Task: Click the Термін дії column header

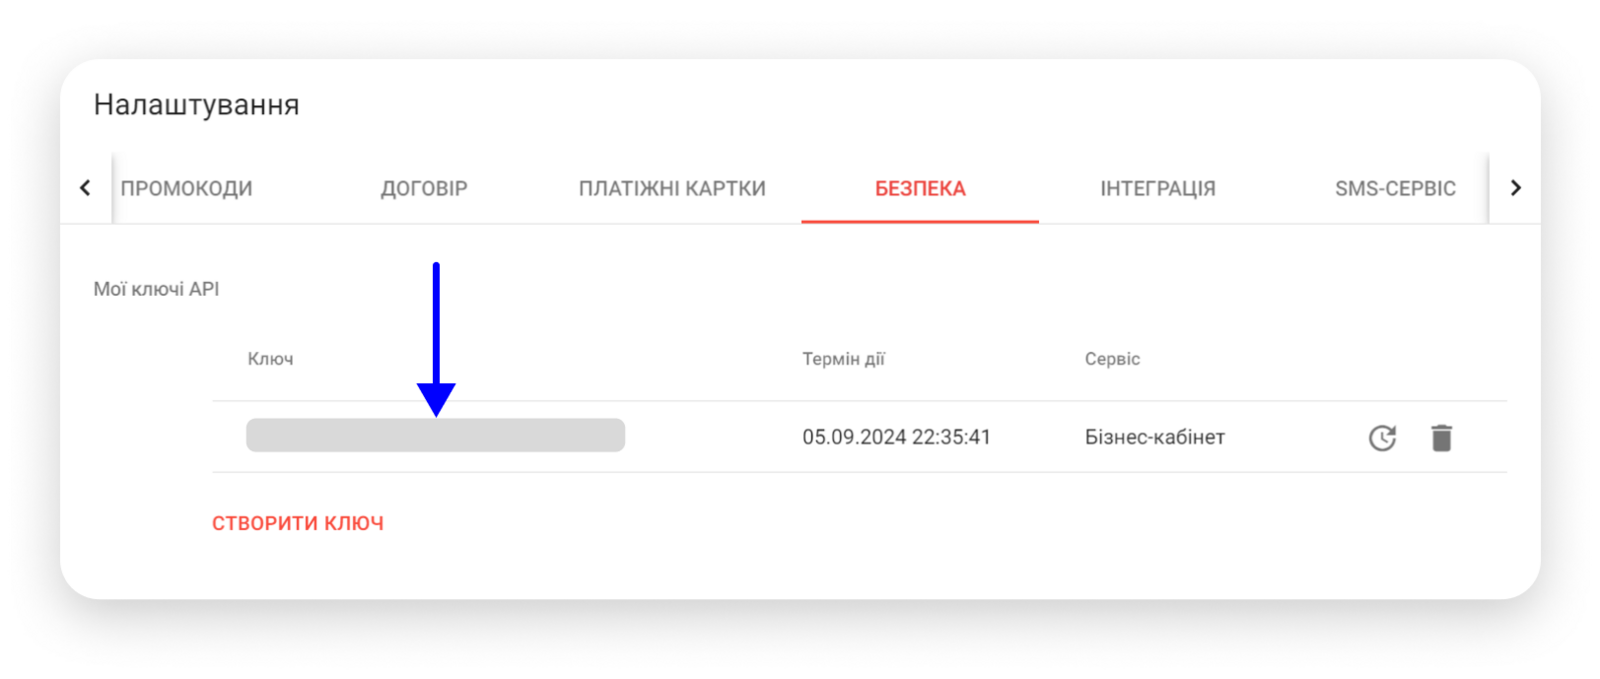Action: [843, 359]
